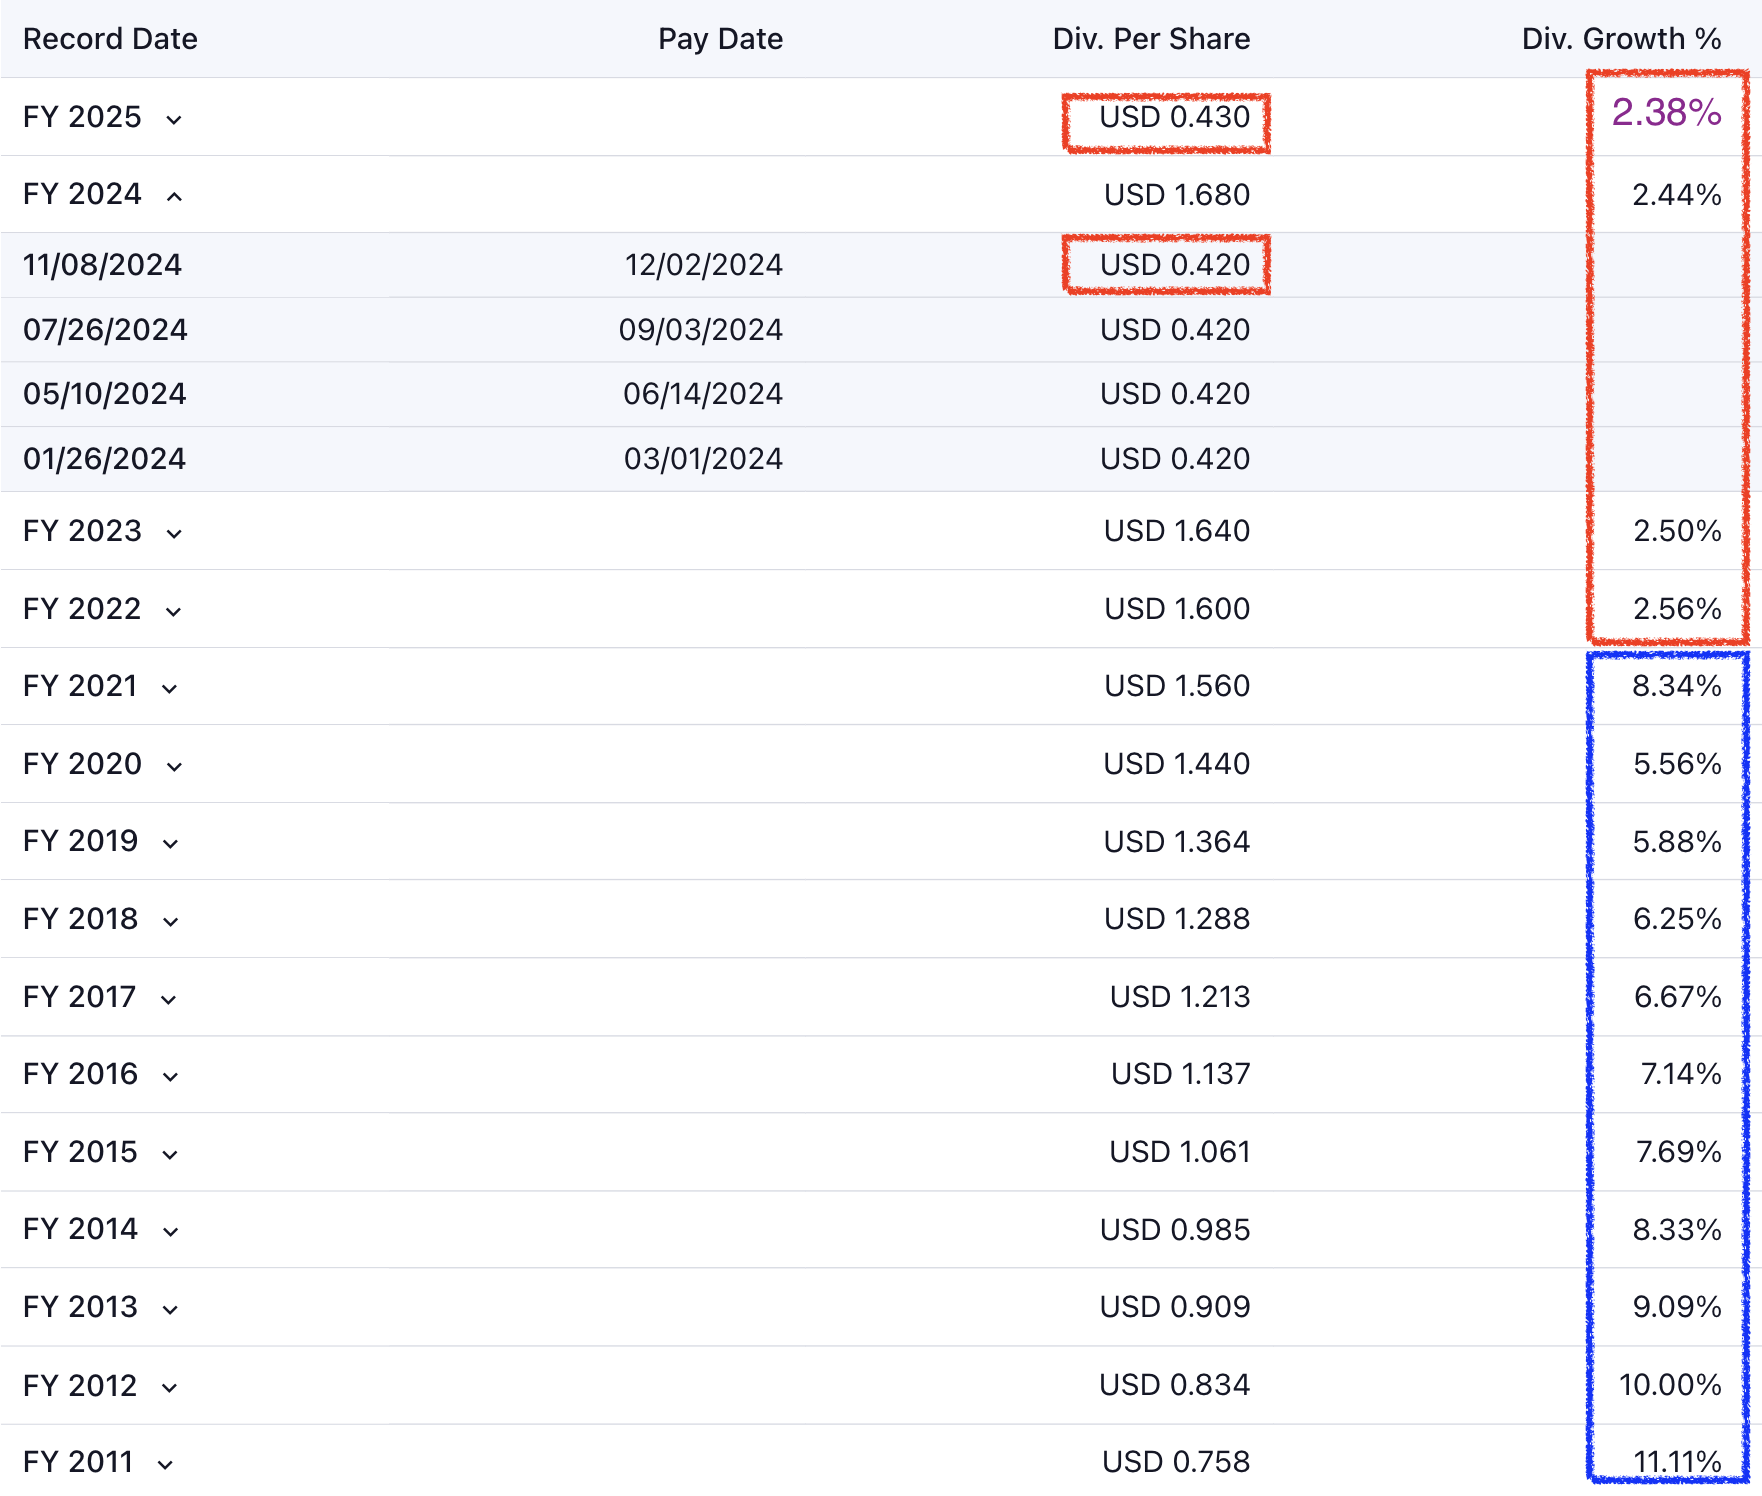Expand the FY 2025 row chevron

tap(174, 120)
